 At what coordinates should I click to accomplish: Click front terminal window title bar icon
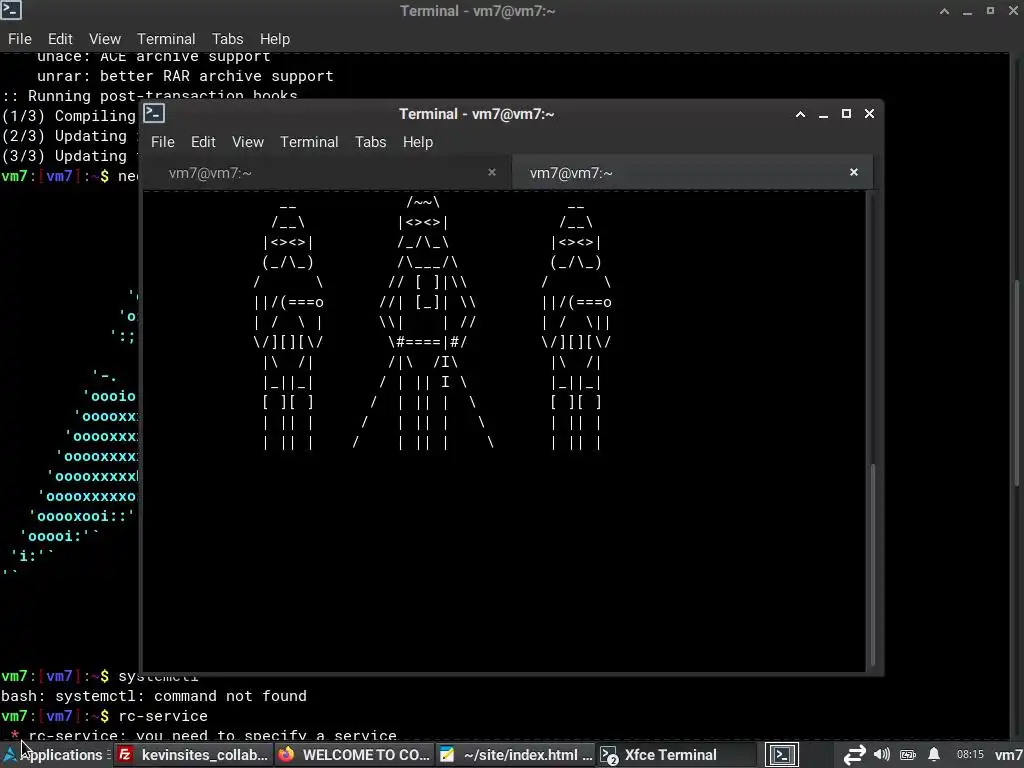[x=154, y=114]
